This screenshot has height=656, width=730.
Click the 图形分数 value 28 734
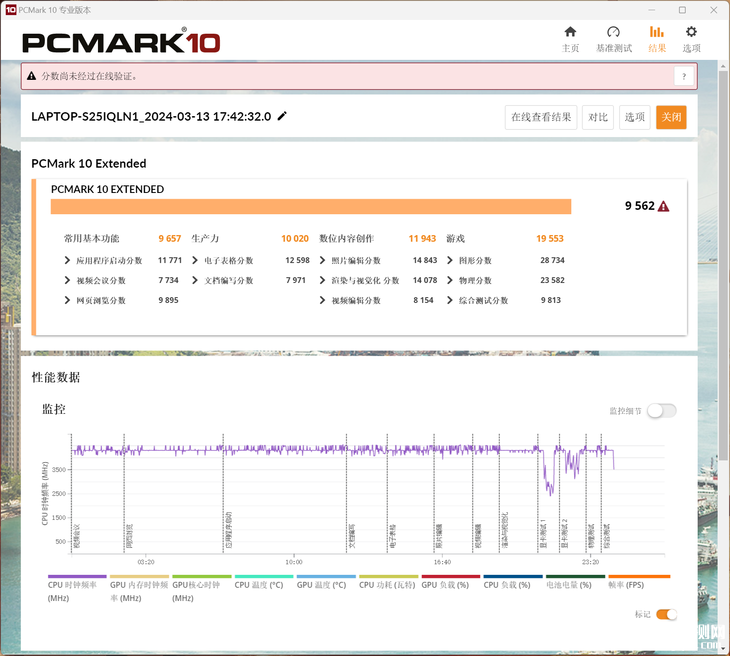[552, 260]
